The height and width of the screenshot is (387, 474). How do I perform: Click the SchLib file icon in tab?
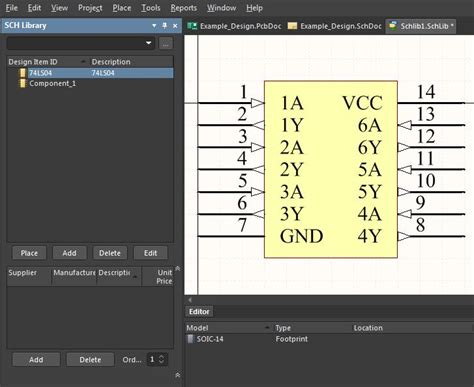click(x=393, y=26)
